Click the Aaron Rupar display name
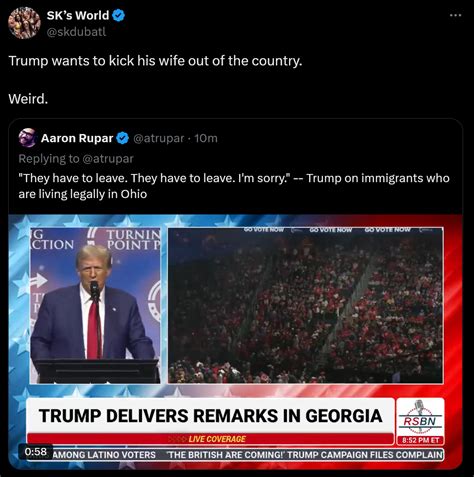This screenshot has height=477, width=474. (x=77, y=138)
